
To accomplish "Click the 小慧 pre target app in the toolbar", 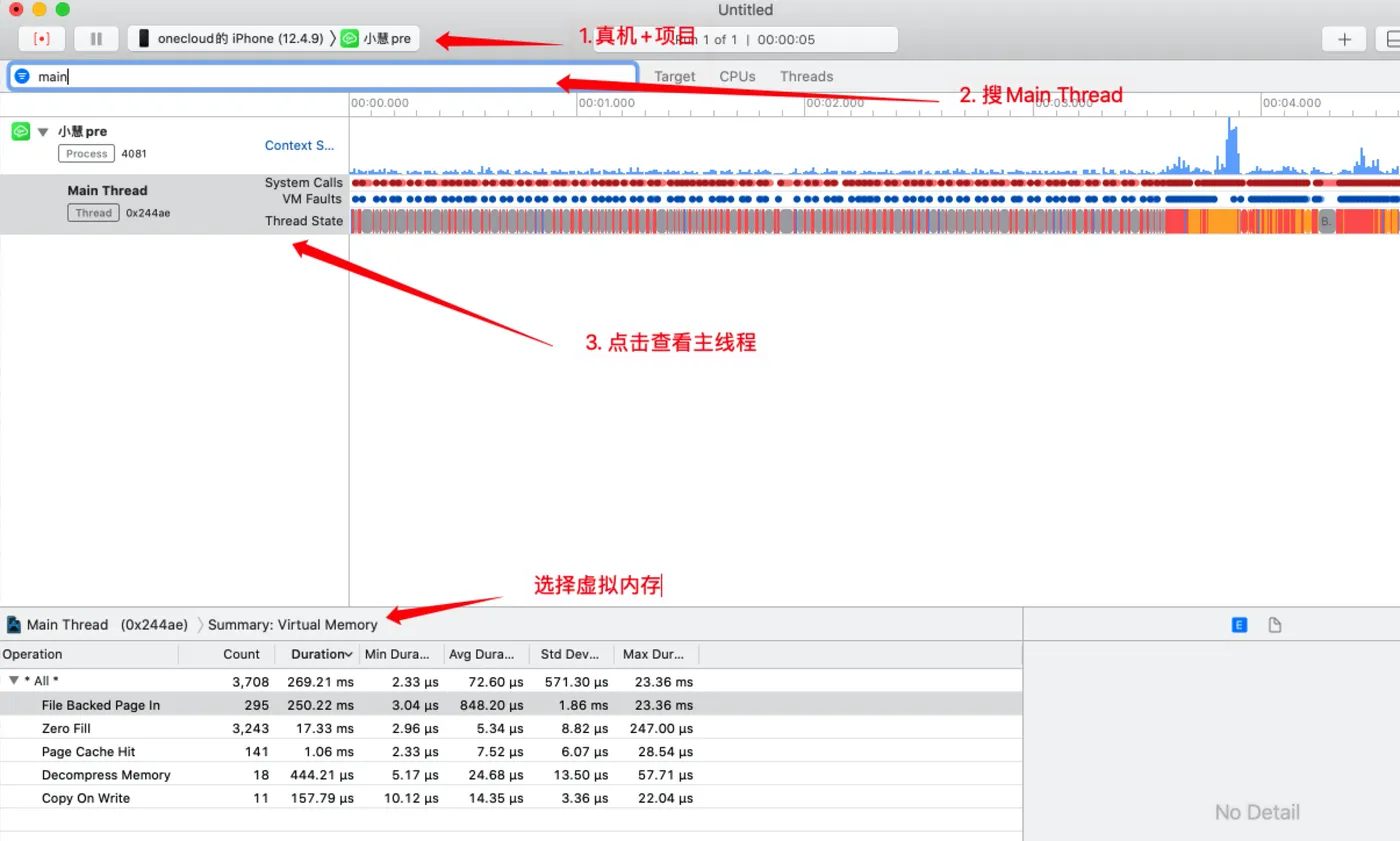I will 376,39.
